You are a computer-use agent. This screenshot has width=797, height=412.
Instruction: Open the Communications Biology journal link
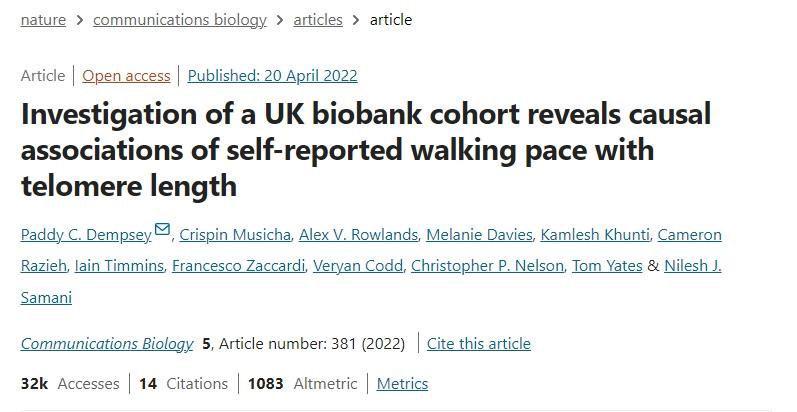[x=107, y=344]
